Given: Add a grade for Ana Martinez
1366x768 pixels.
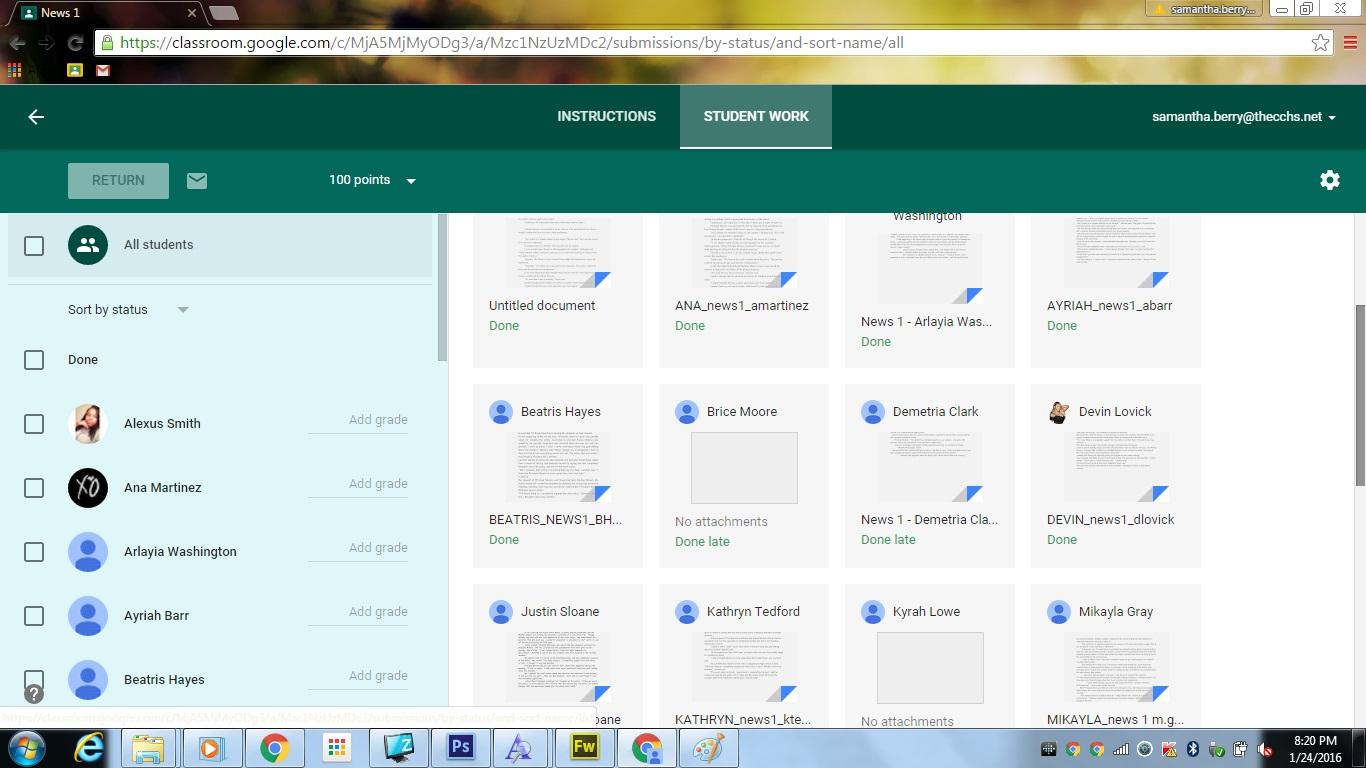Looking at the screenshot, I should pyautogui.click(x=358, y=484).
